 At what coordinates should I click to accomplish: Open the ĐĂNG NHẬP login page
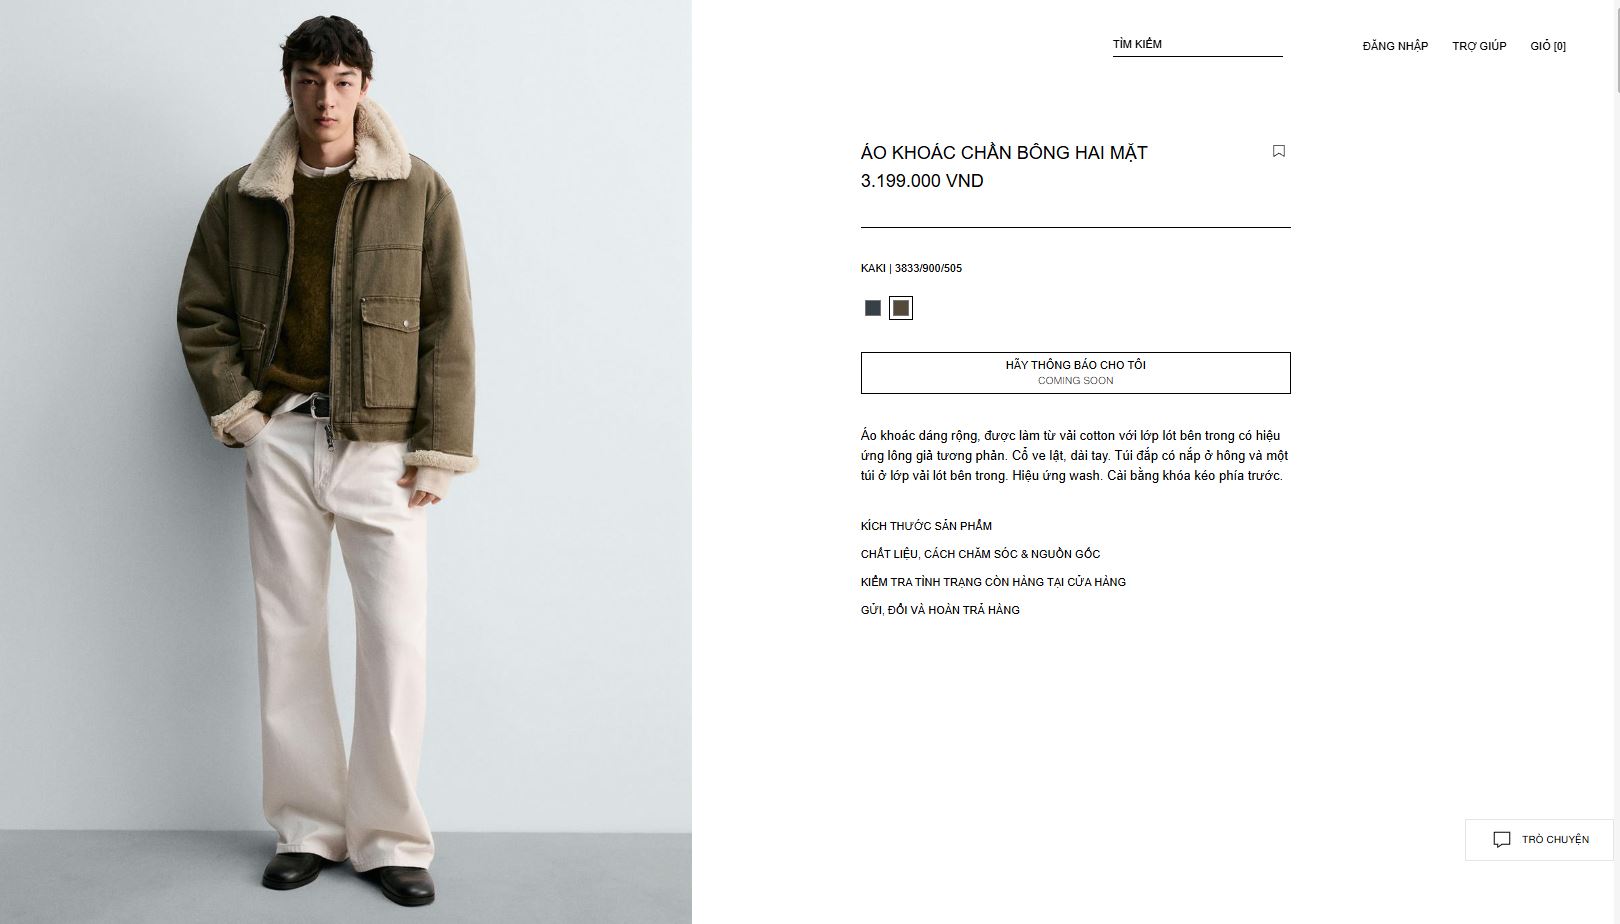(x=1395, y=46)
